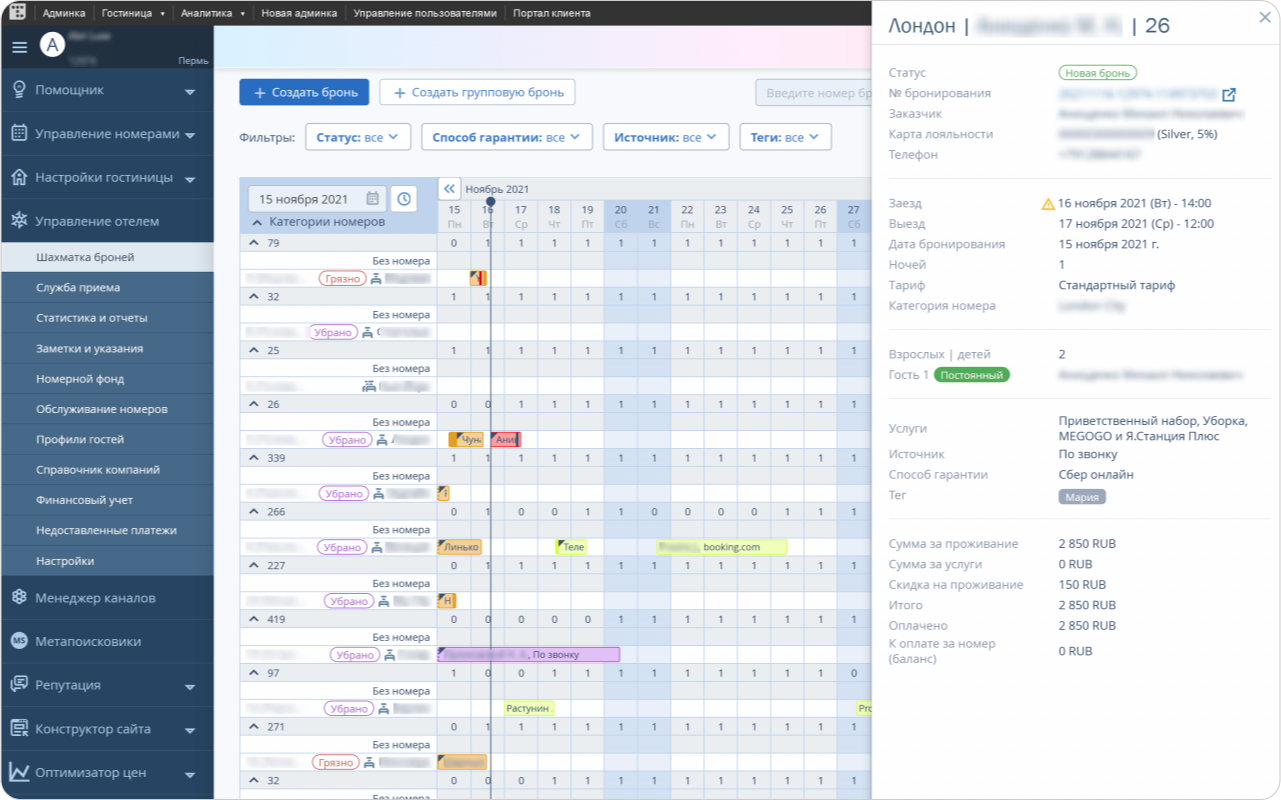The height and width of the screenshot is (800, 1281).
Task: Click the round A account logo
Action: pyautogui.click(x=51, y=45)
